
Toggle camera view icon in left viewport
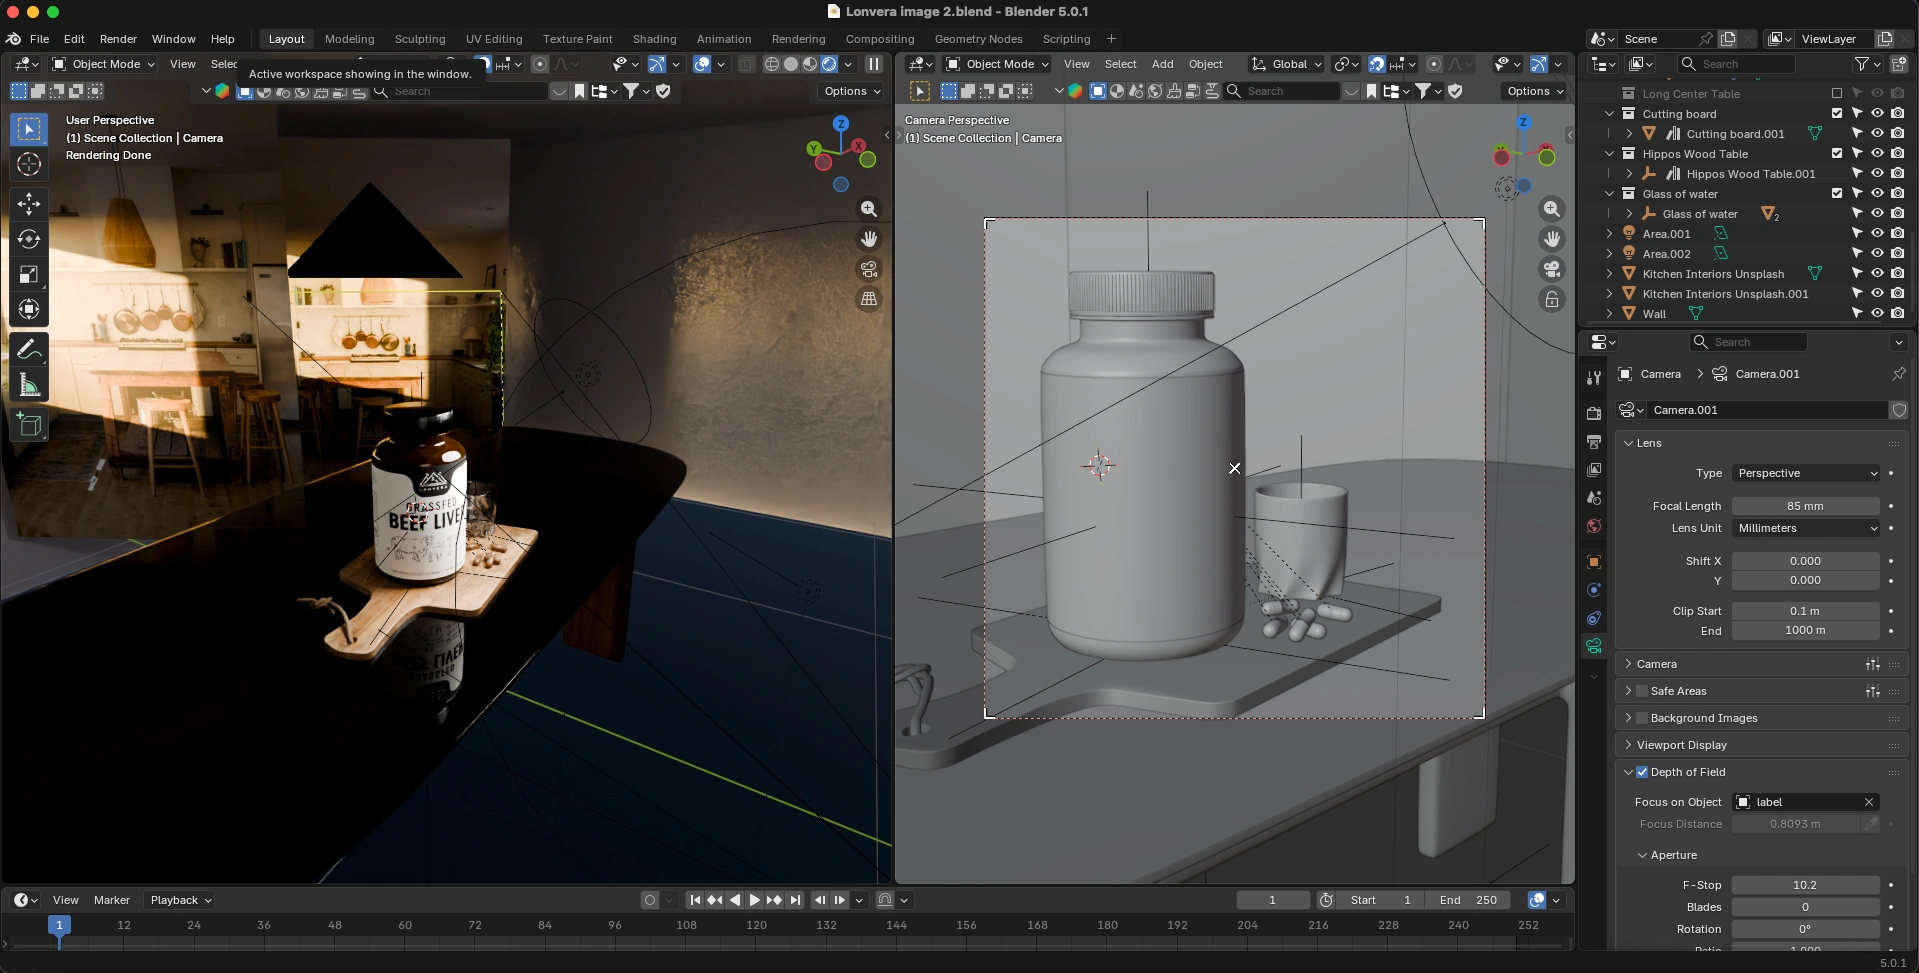[869, 269]
